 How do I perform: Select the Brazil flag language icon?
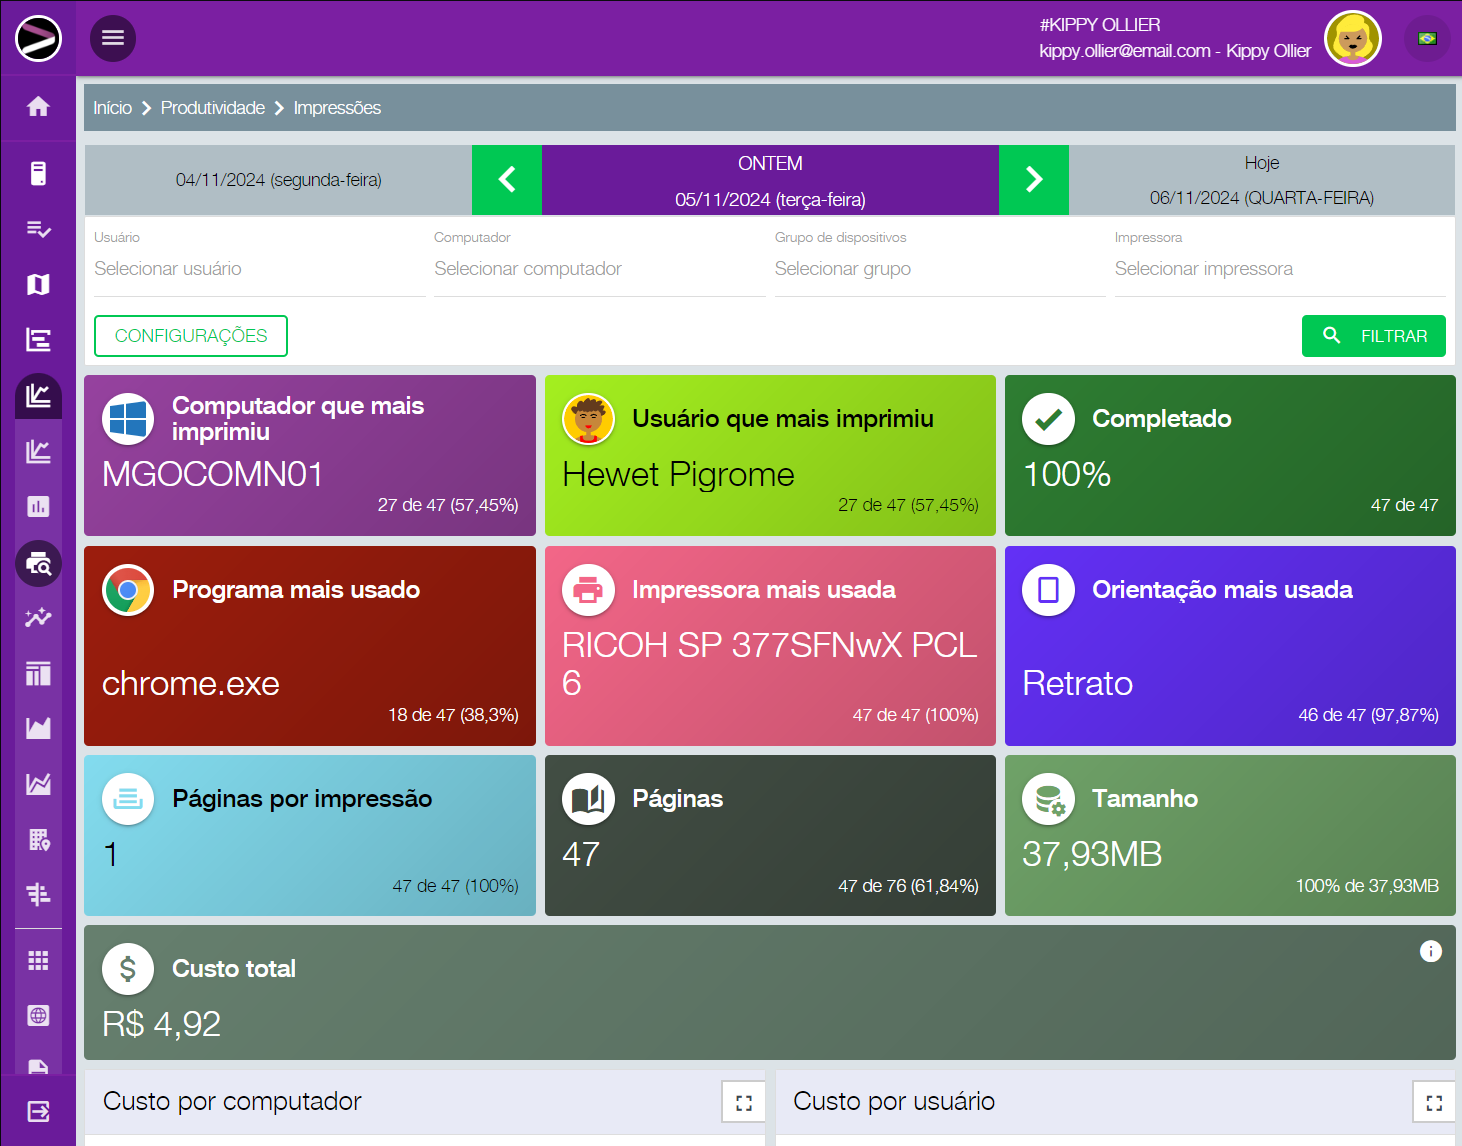[1427, 39]
